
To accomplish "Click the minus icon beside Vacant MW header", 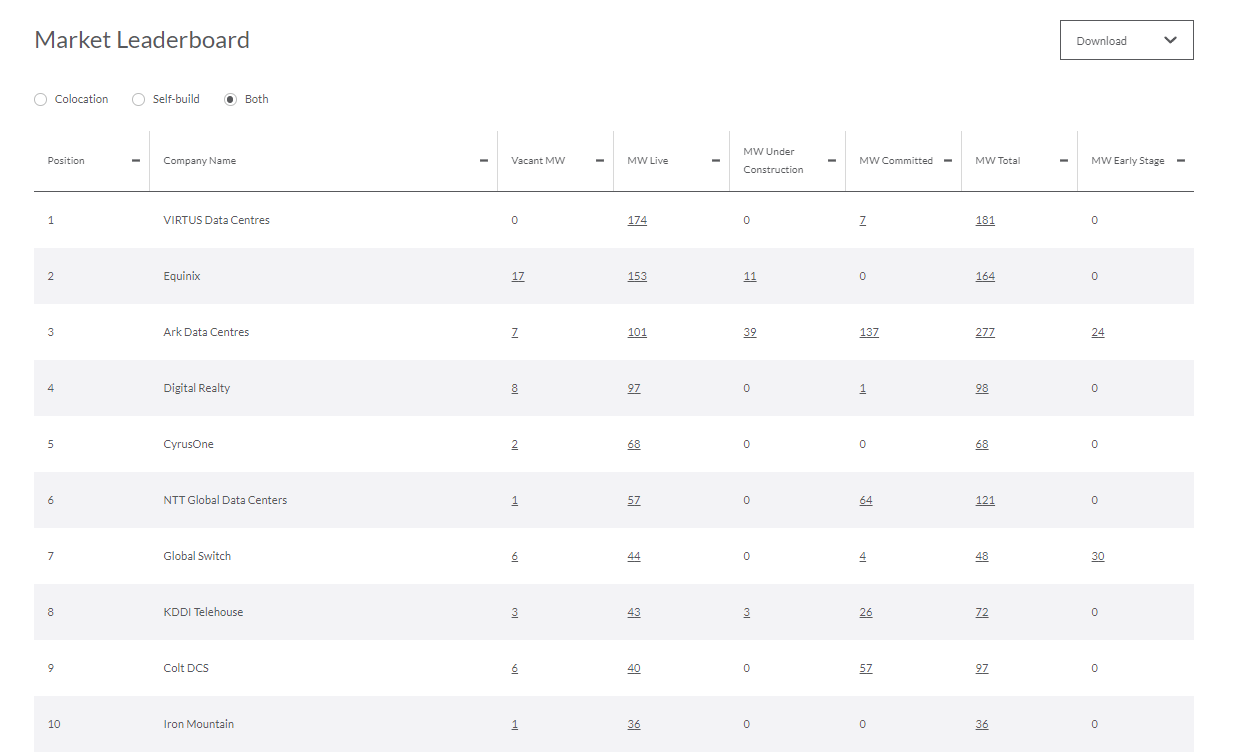I will (x=600, y=161).
